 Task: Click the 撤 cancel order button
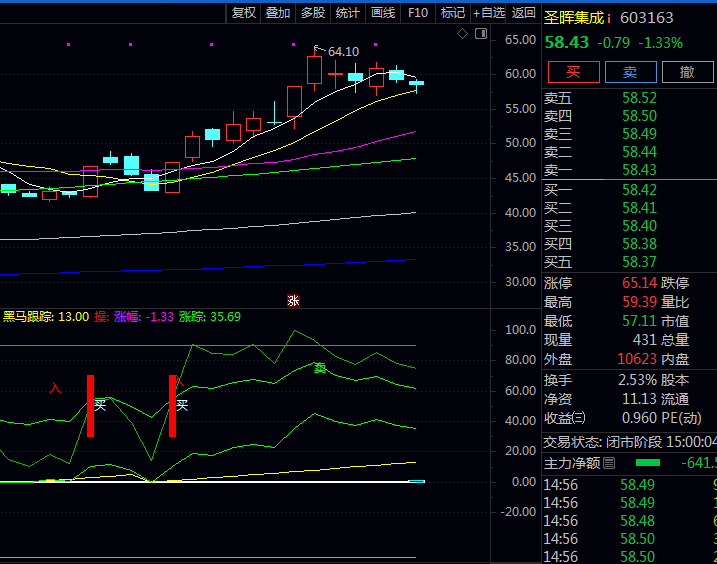coord(688,72)
